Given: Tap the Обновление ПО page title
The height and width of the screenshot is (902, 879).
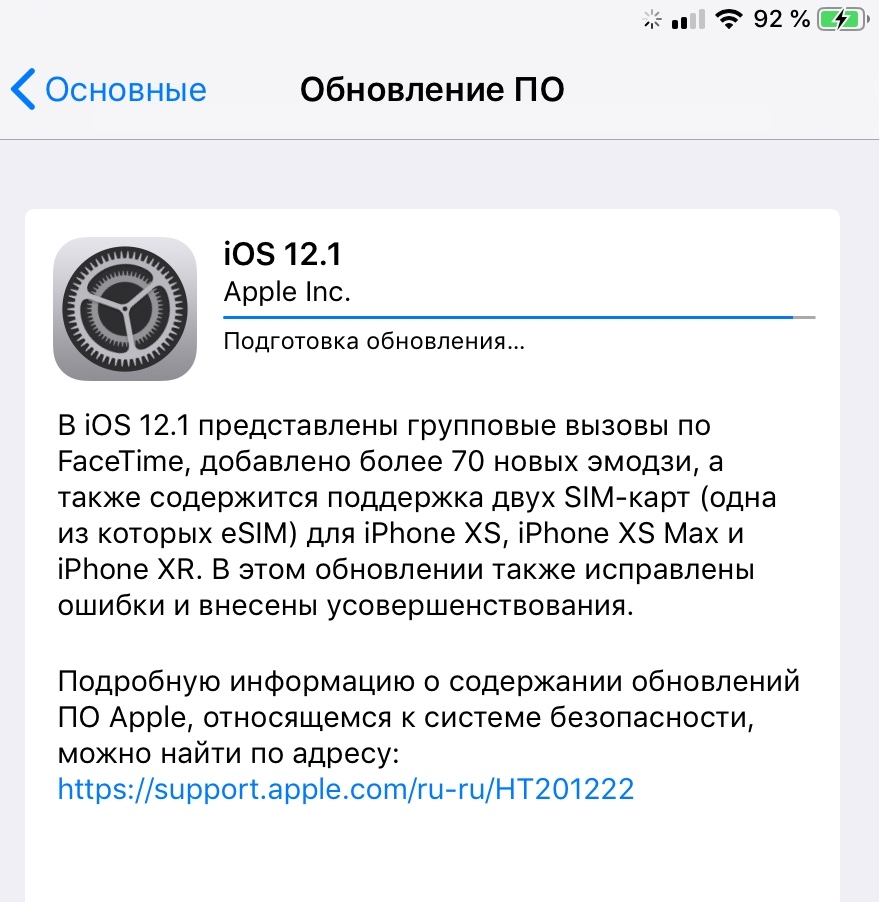Looking at the screenshot, I should (x=432, y=90).
